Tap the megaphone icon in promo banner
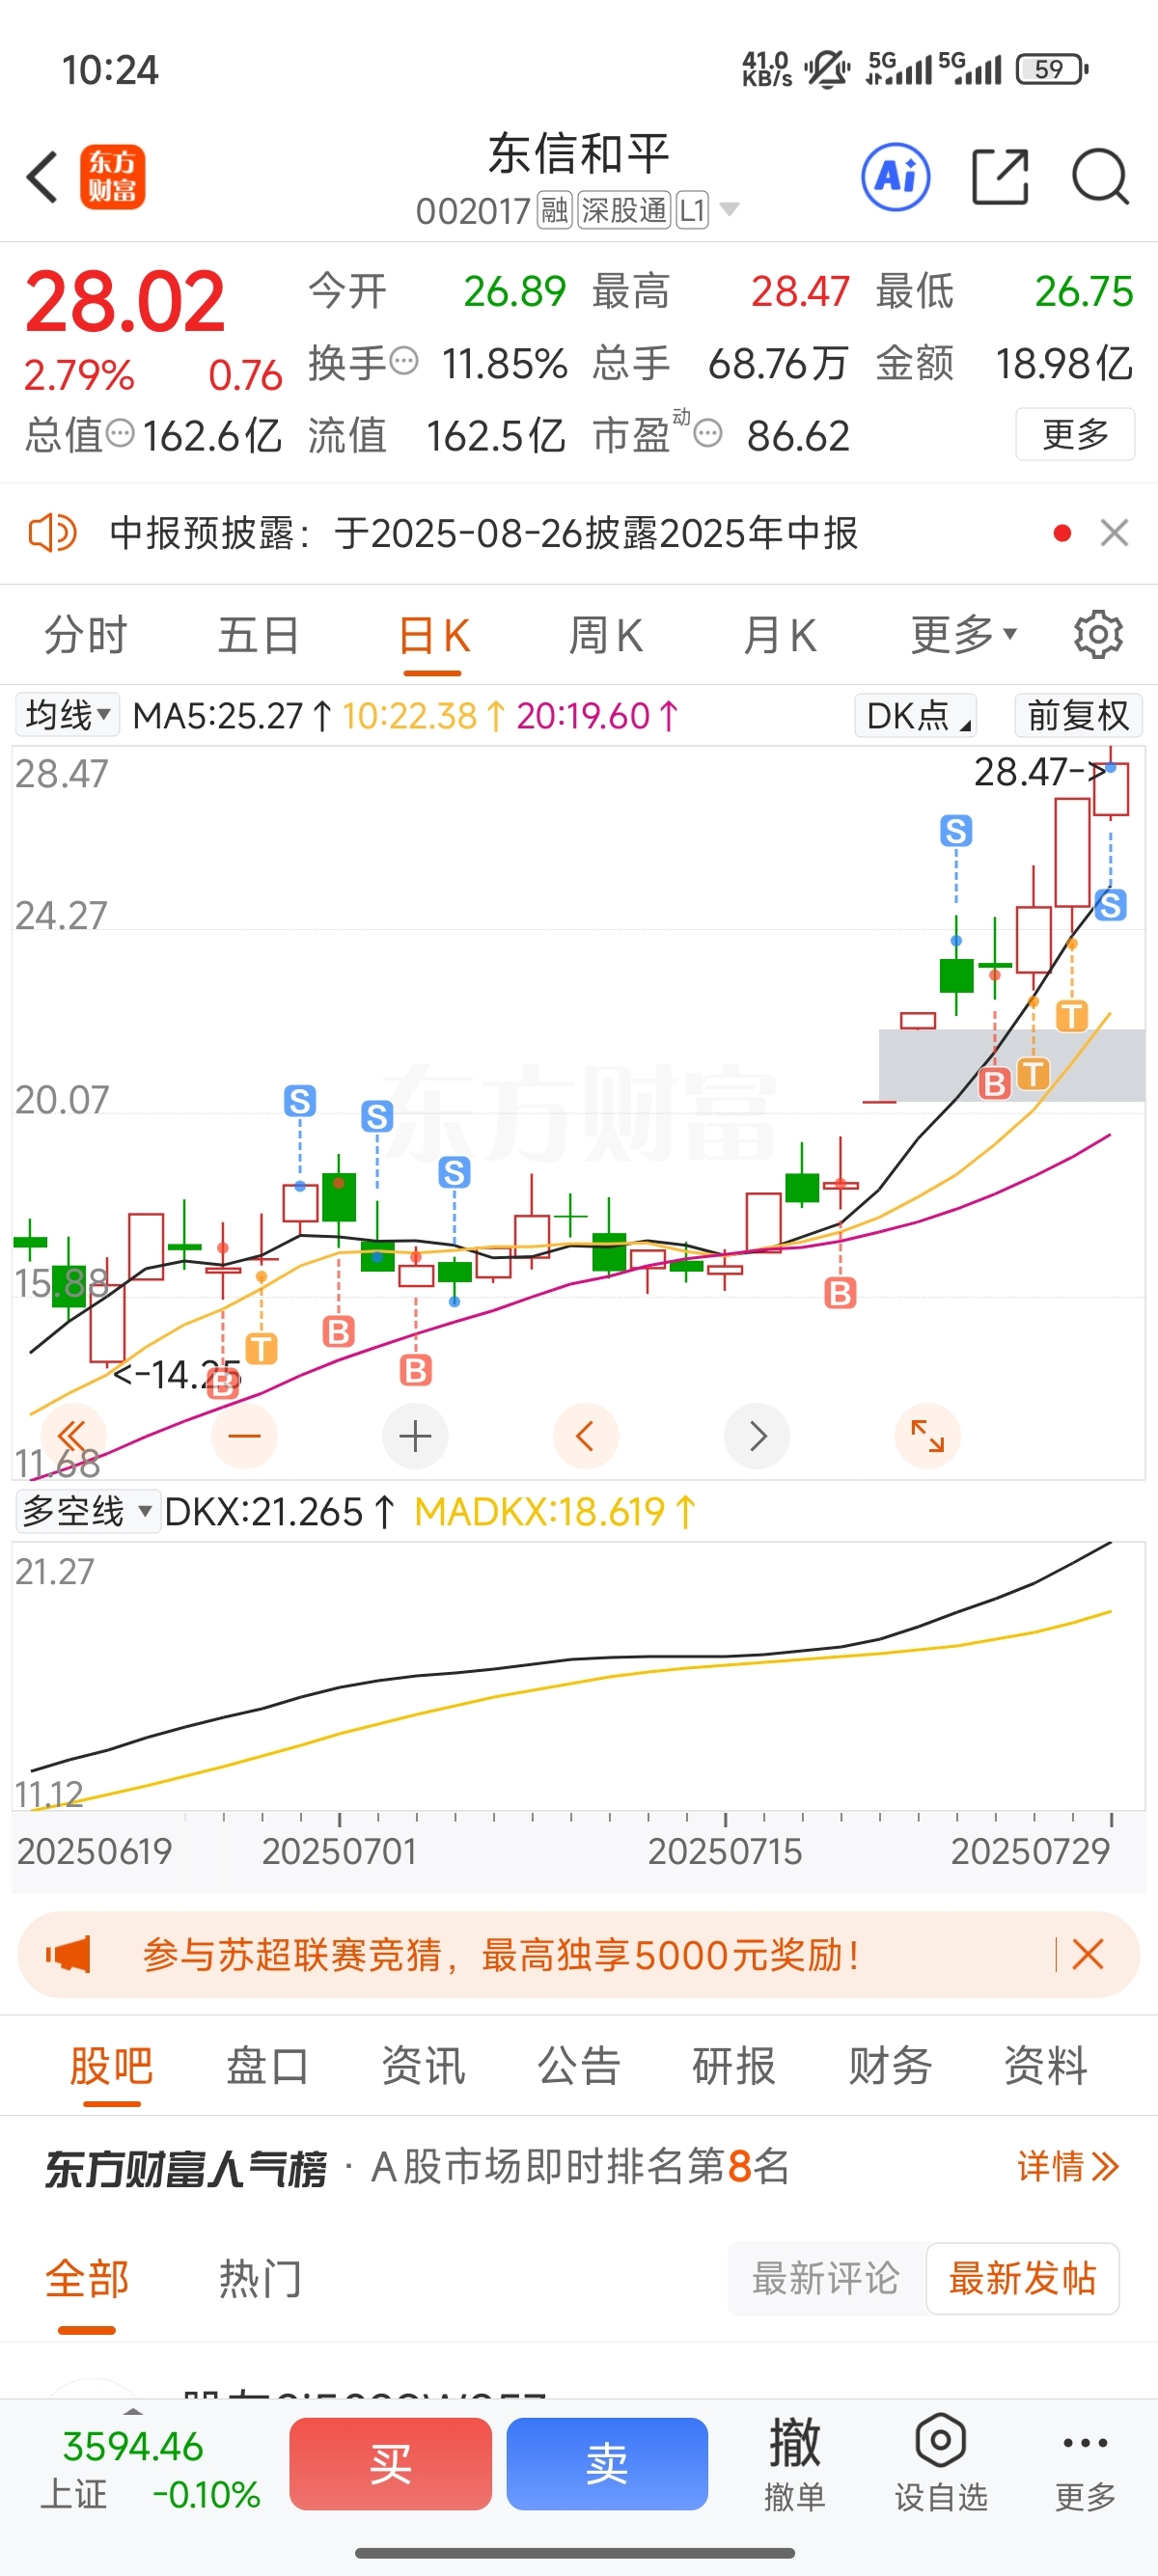Viewport: 1158px width, 2576px height. (x=68, y=1954)
